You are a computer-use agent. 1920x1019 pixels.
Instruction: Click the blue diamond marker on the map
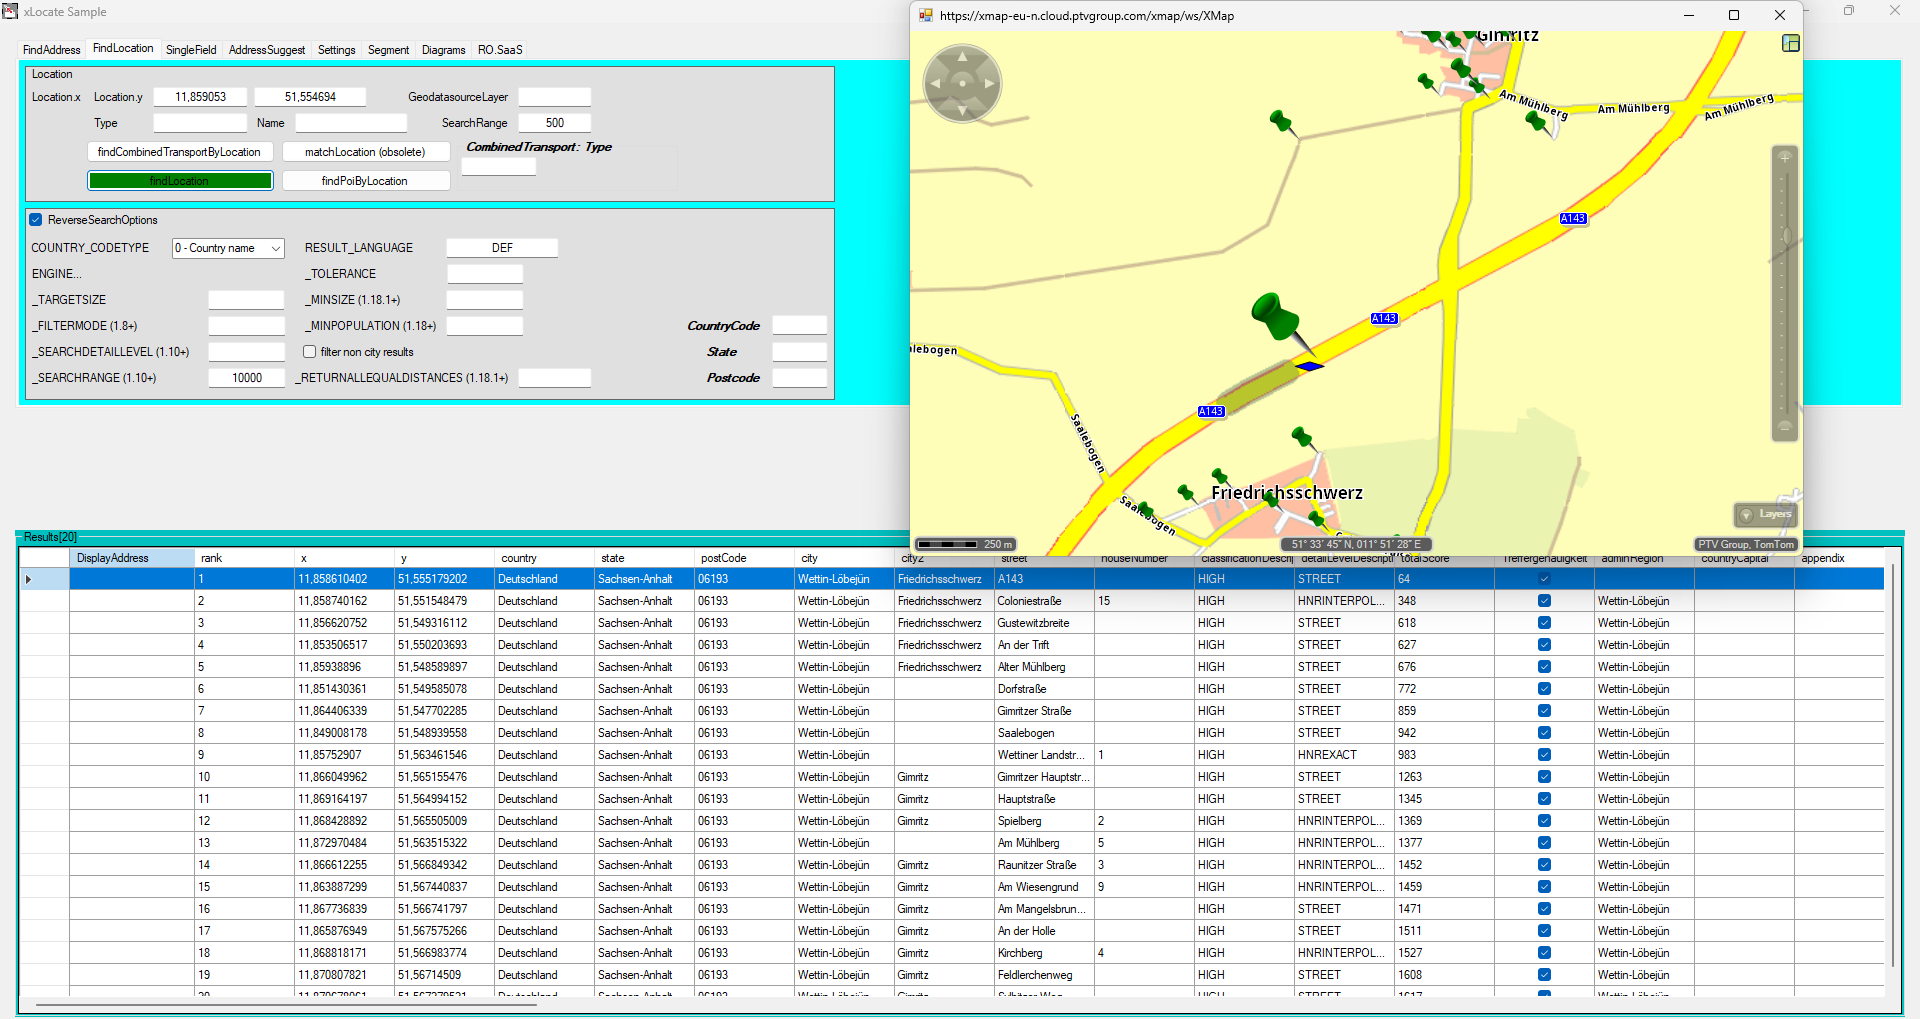[x=1309, y=367]
